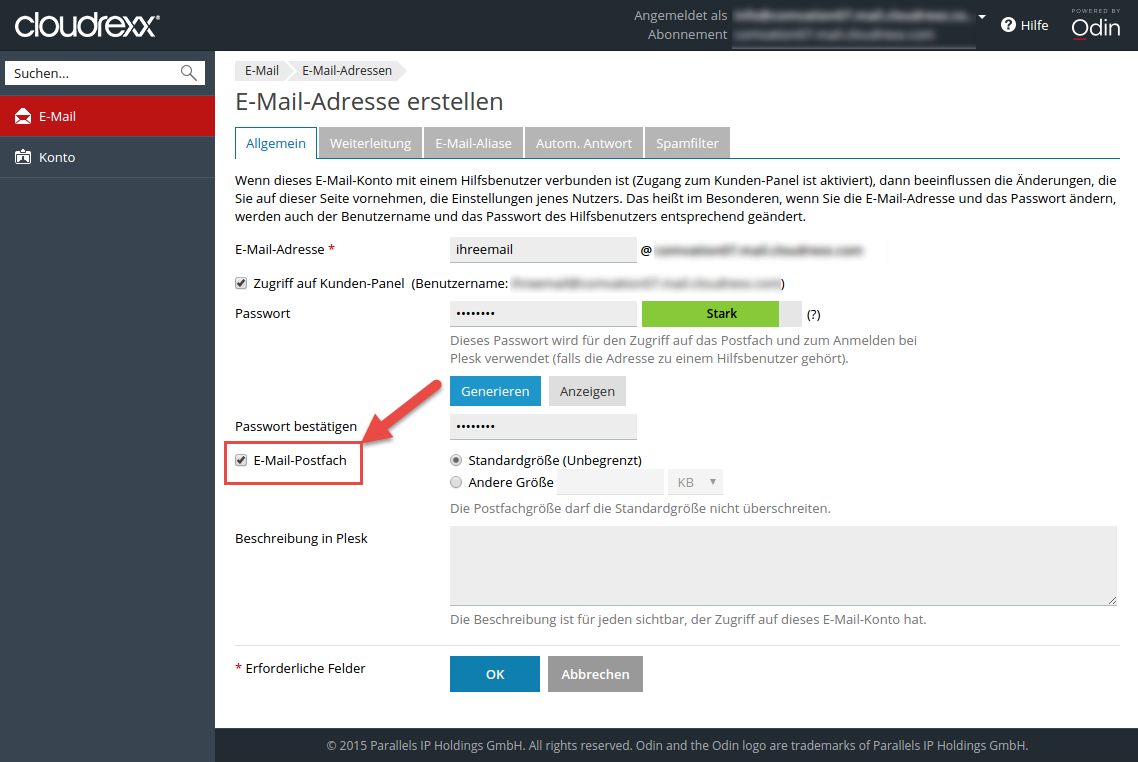This screenshot has width=1138, height=762.
Task: Click E-Mail-Adressen breadcrumb link
Action: click(x=347, y=70)
